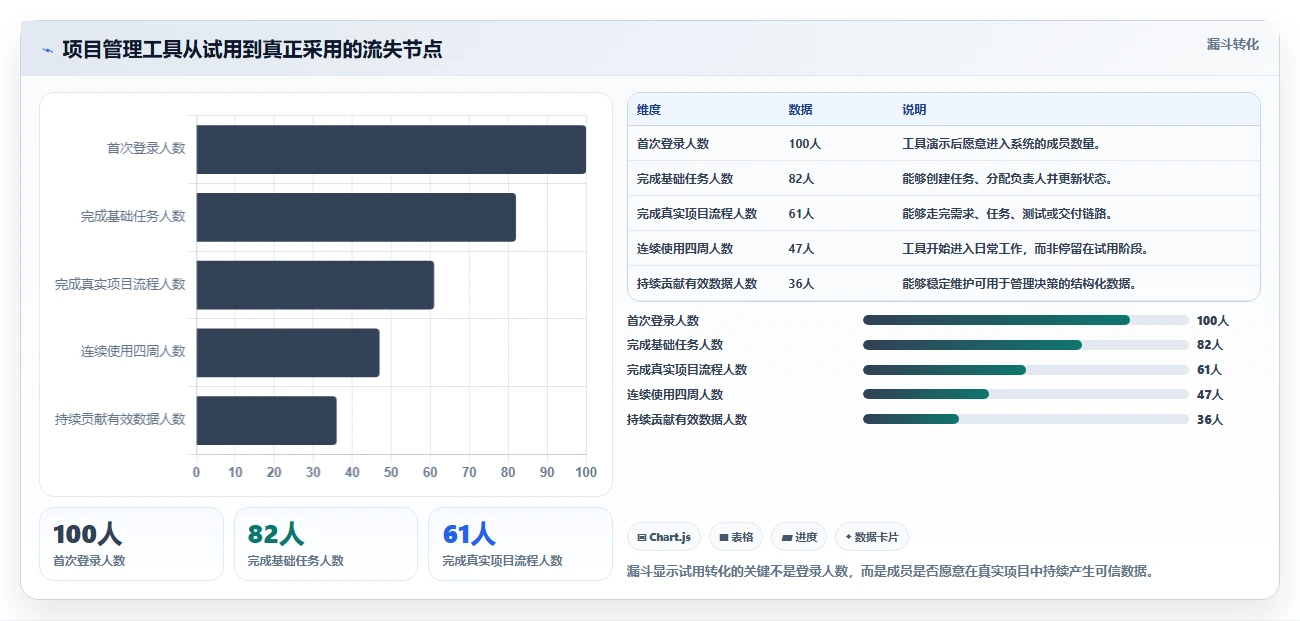Click the footer note beginning 漏斗显示试用转化的关键
Image resolution: width=1300 pixels, height=621 pixels.
click(x=892, y=572)
